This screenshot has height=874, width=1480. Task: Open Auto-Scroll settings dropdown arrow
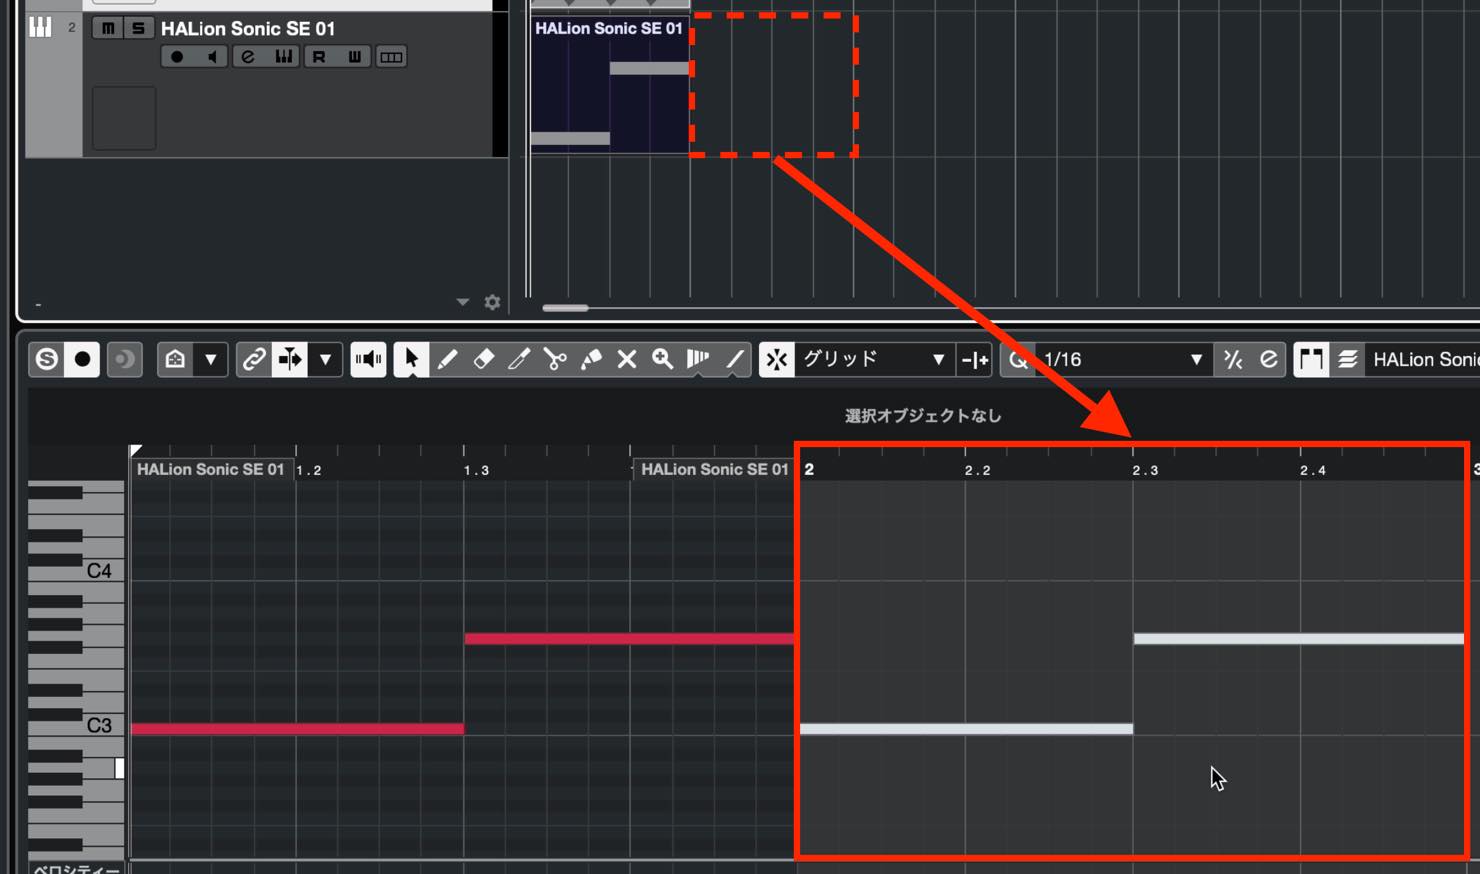click(325, 359)
